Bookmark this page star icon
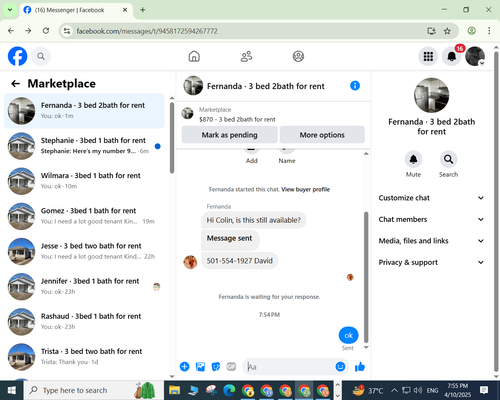This screenshot has width=500, height=400. click(x=447, y=31)
